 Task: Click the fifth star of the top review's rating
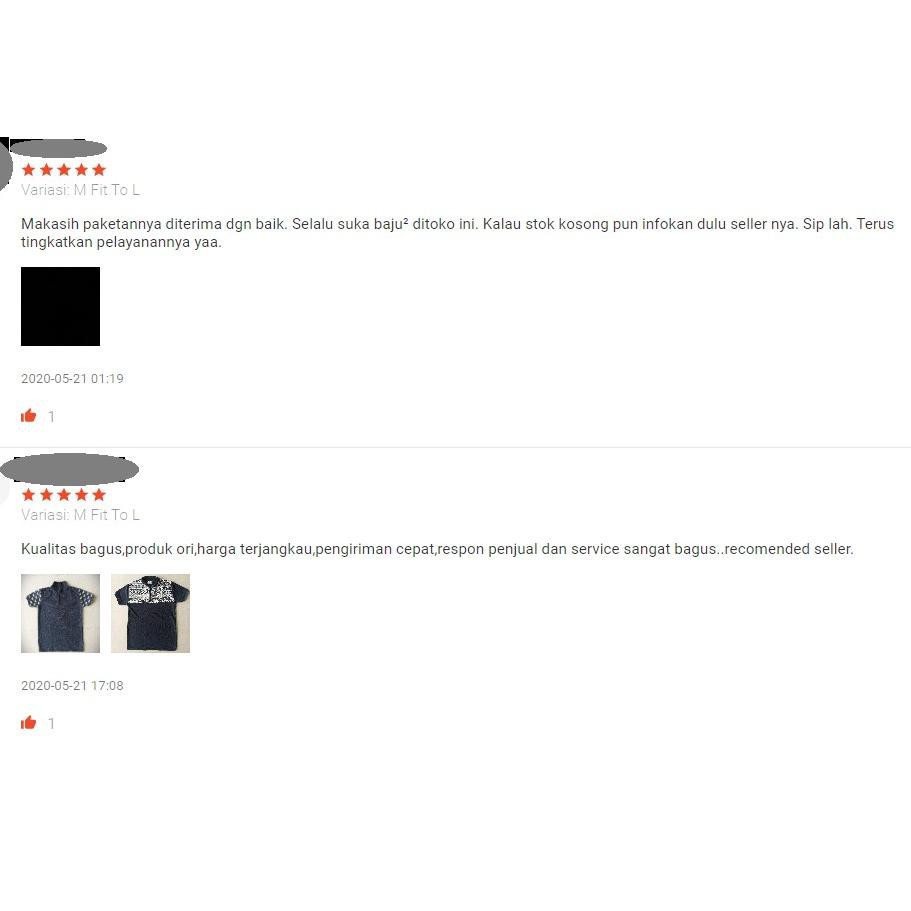pos(99,170)
